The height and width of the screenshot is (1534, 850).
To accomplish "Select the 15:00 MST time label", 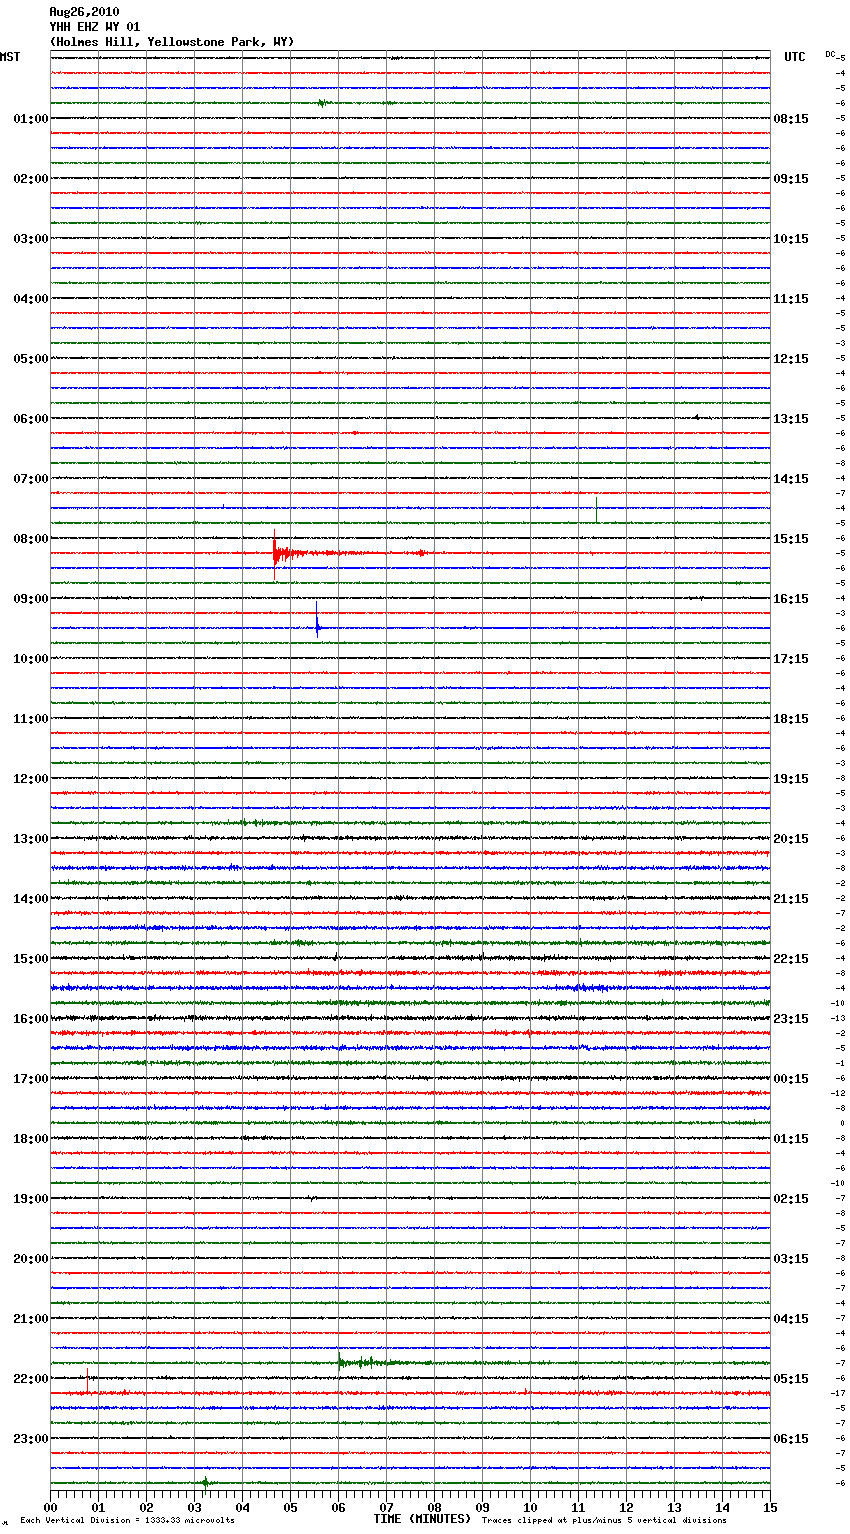I will click(31, 959).
